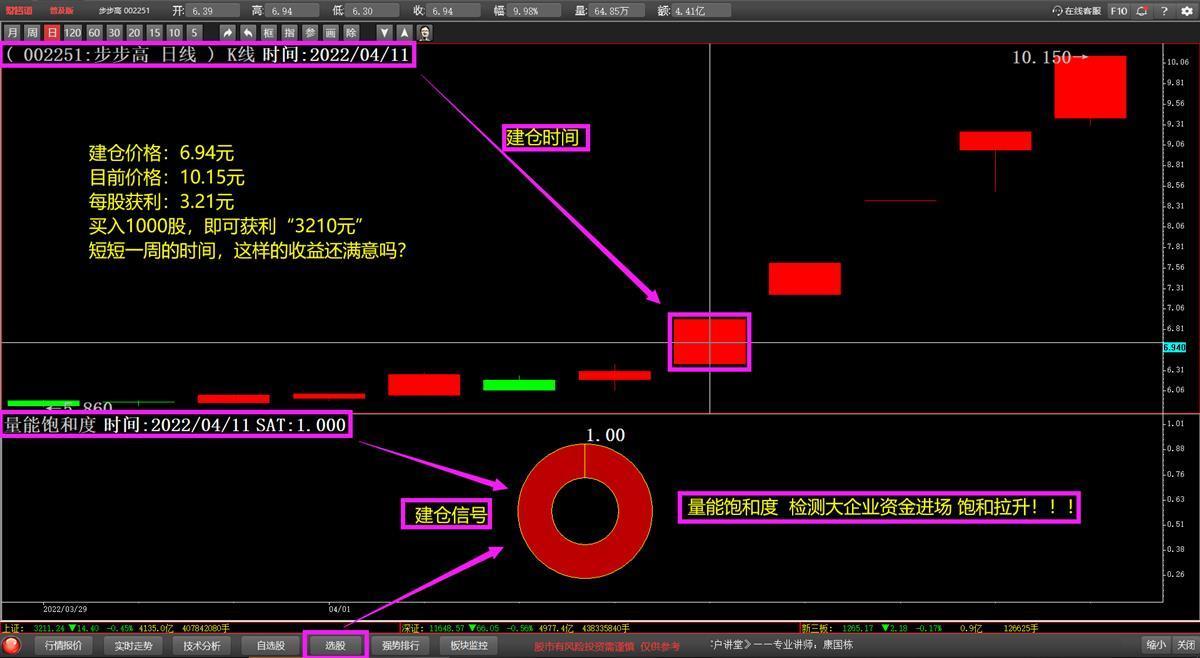Switch to weekly (周) K-line period
The width and height of the screenshot is (1200, 658).
pos(31,33)
